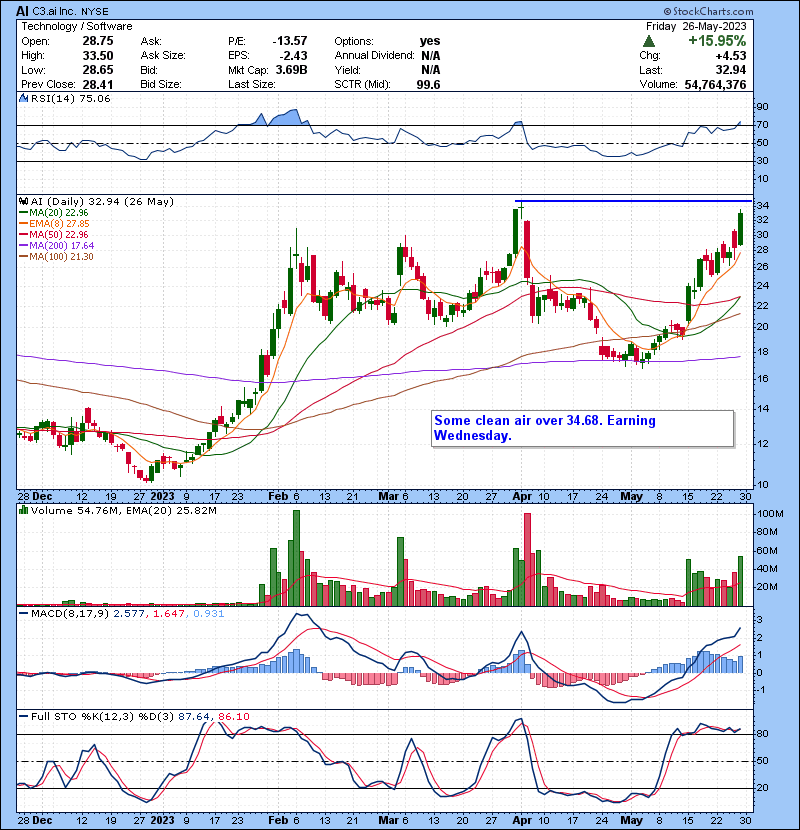Screen dimensions: 800x830
Task: Click the last green candle on 26 May
Action: pos(740,229)
